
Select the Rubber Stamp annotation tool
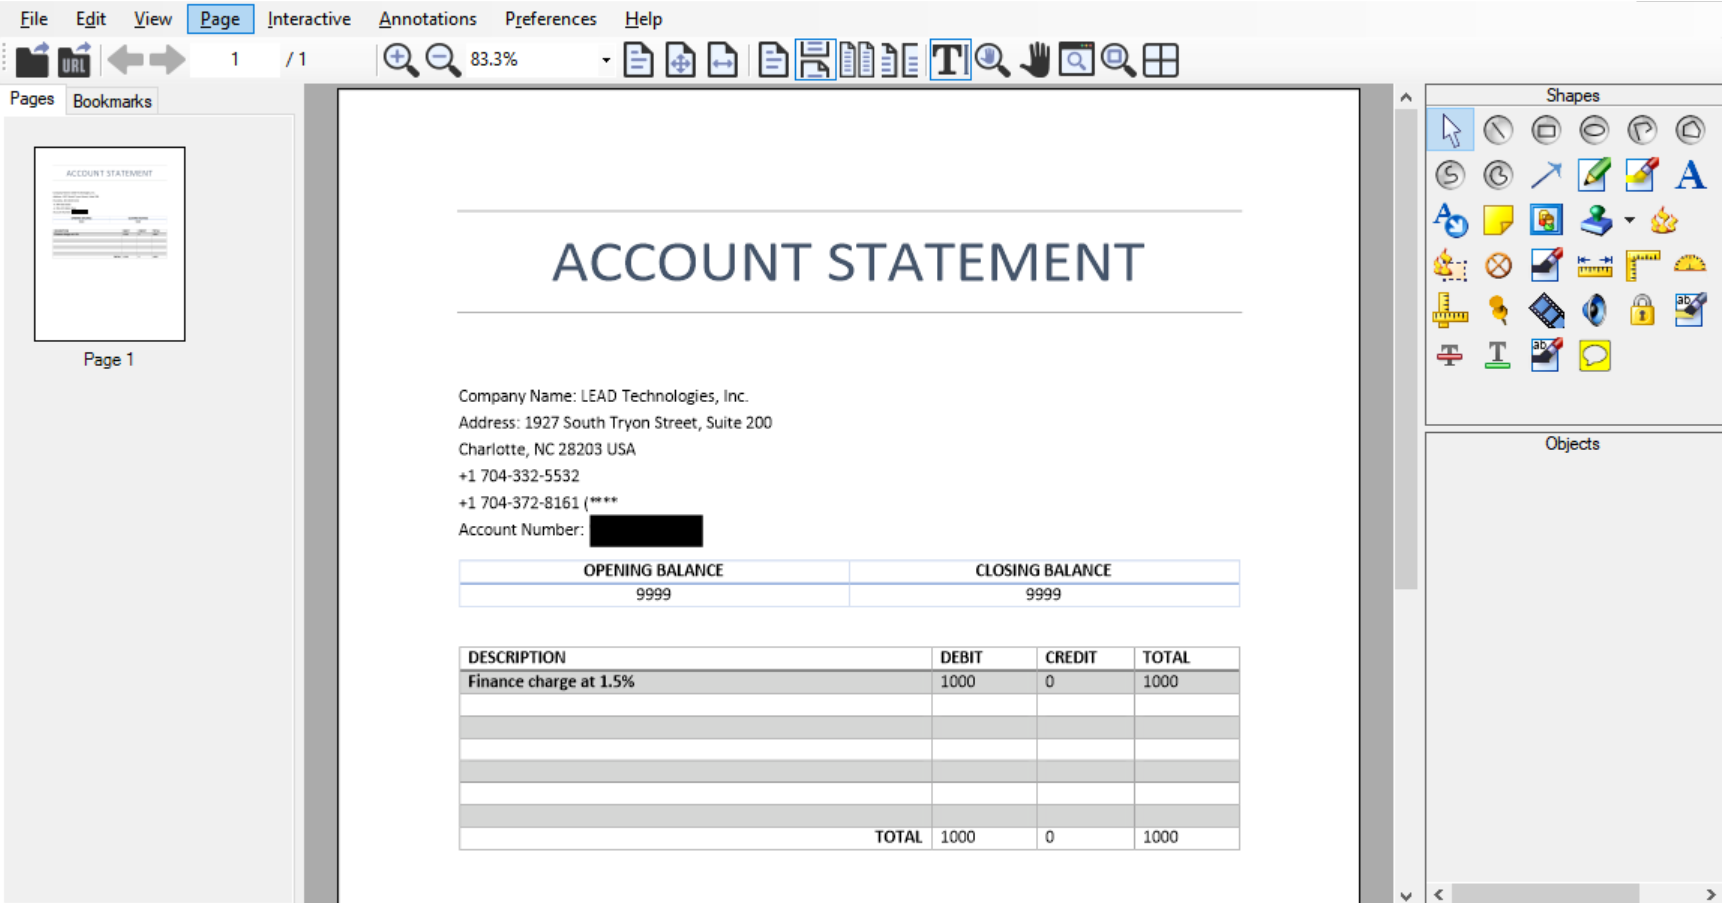(x=1595, y=220)
